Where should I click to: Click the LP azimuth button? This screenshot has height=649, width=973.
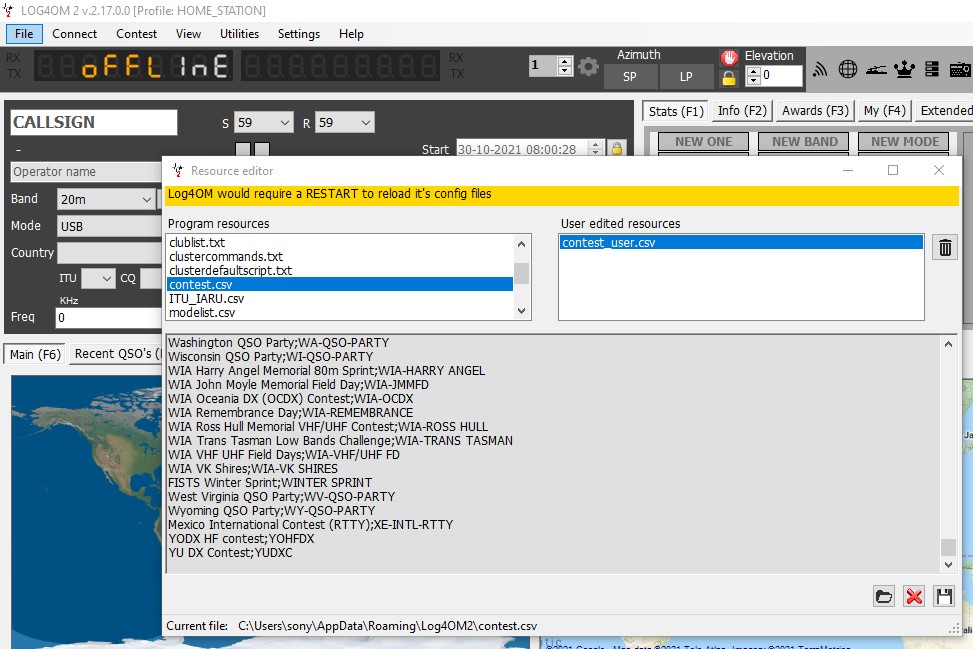pyautogui.click(x=686, y=76)
